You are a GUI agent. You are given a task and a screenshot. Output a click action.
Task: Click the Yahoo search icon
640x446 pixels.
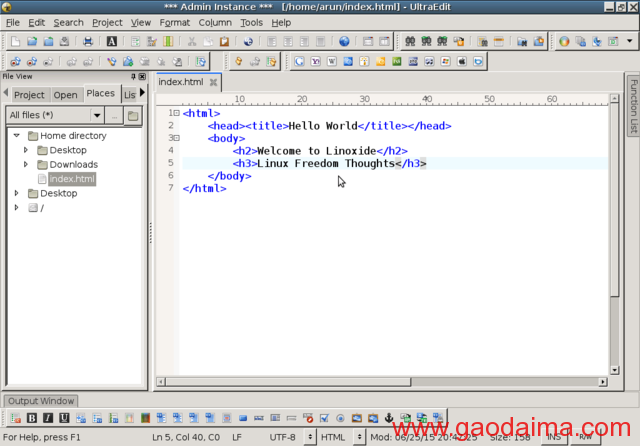pos(316,62)
